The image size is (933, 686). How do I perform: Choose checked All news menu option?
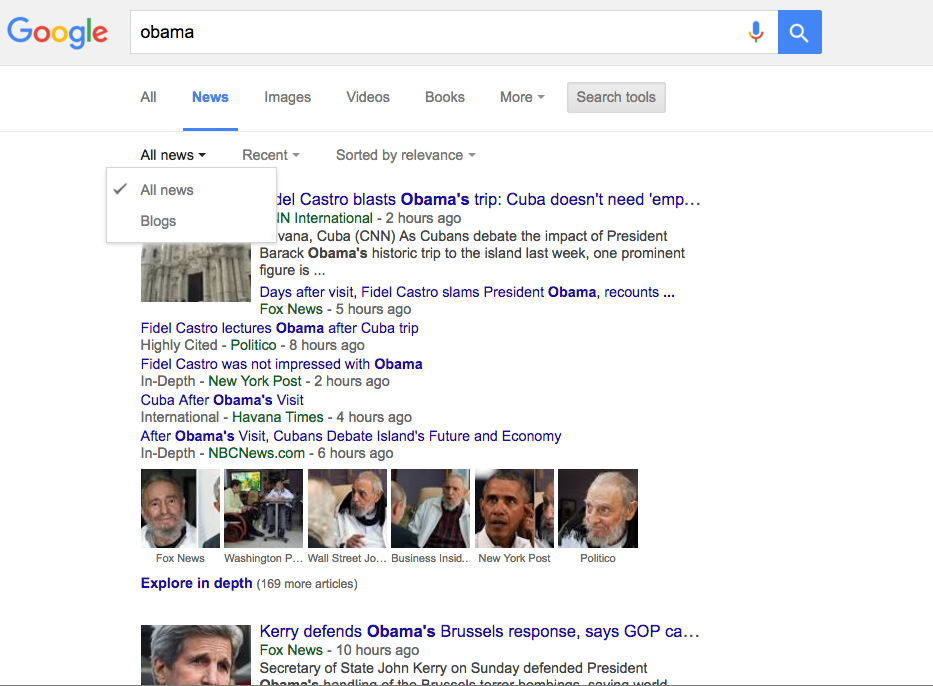(191, 190)
